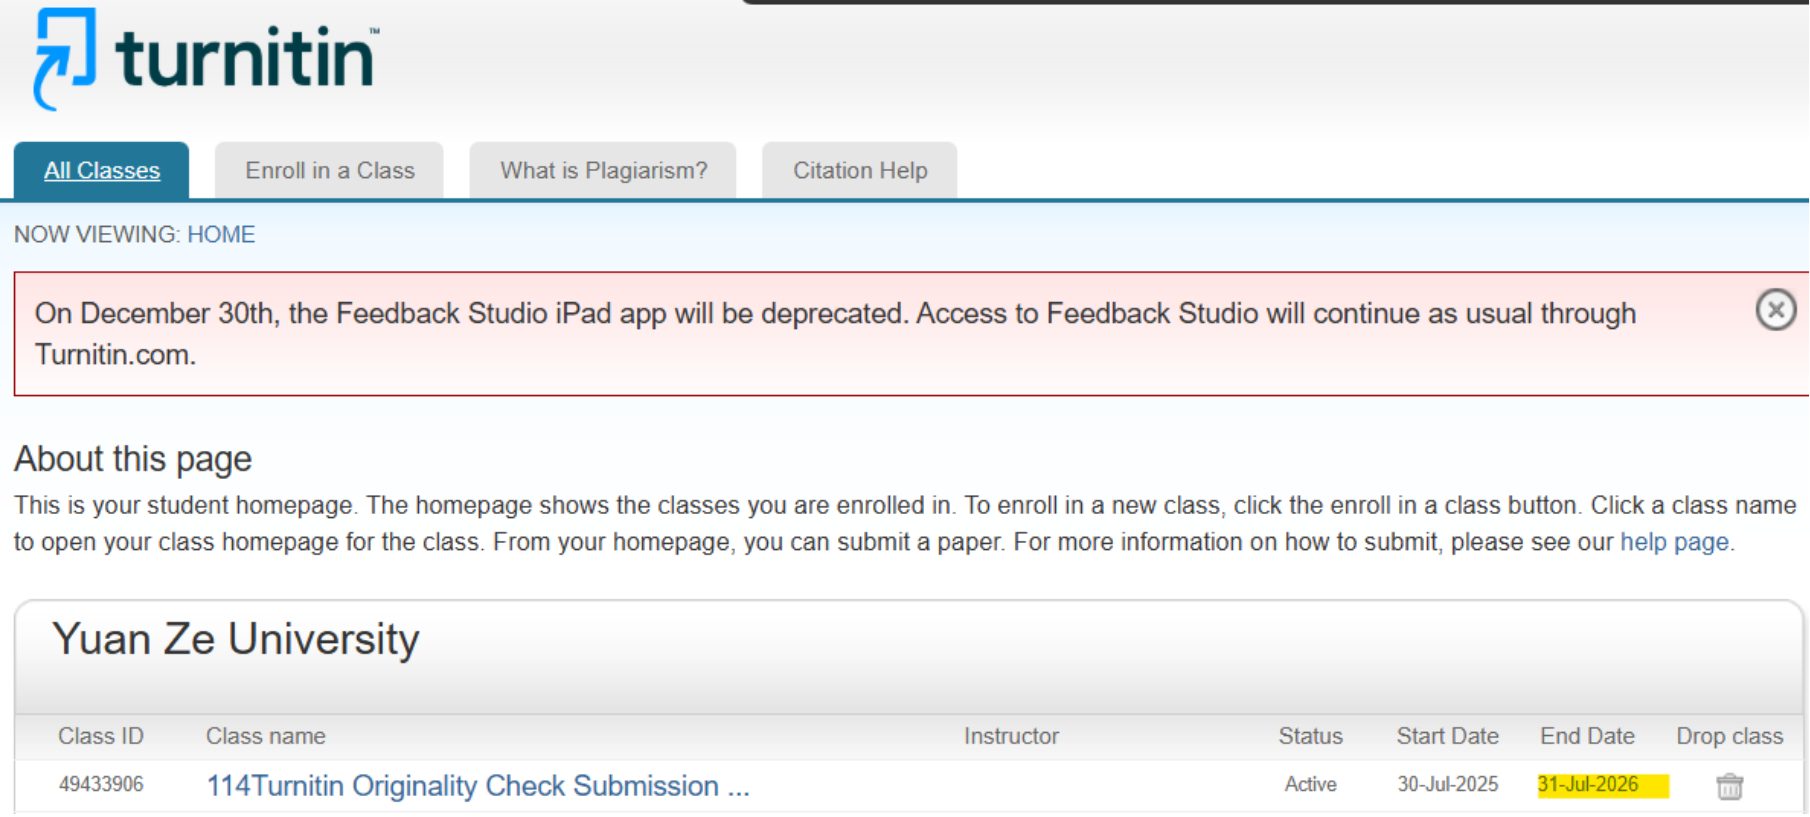The image size is (1810, 817).
Task: Click the Drop class column header
Action: tap(1729, 737)
